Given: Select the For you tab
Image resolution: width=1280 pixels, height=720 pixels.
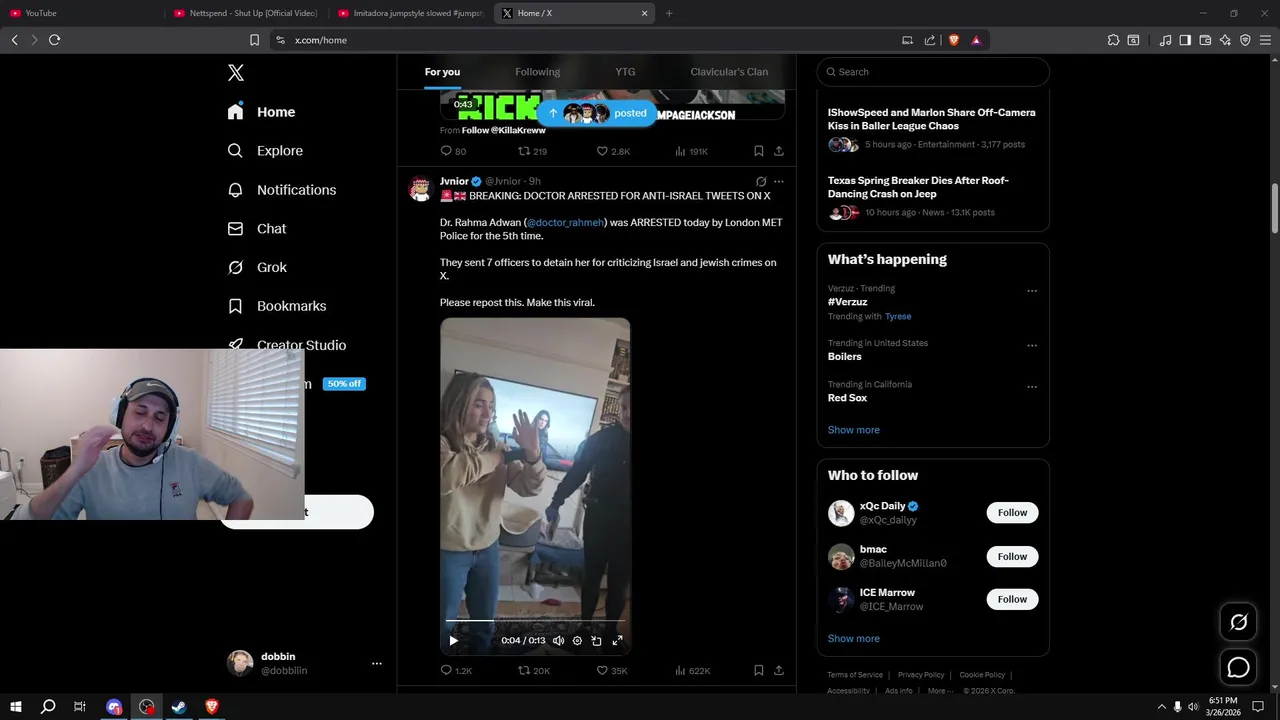Looking at the screenshot, I should (442, 72).
